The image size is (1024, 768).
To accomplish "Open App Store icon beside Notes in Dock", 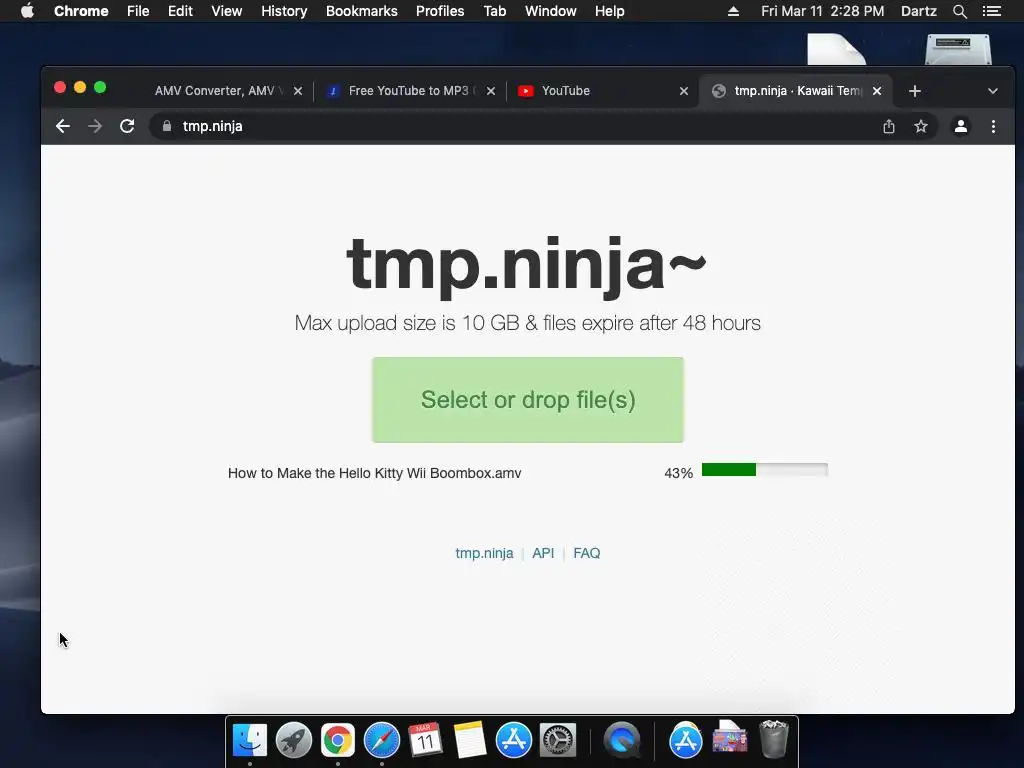I will [514, 740].
